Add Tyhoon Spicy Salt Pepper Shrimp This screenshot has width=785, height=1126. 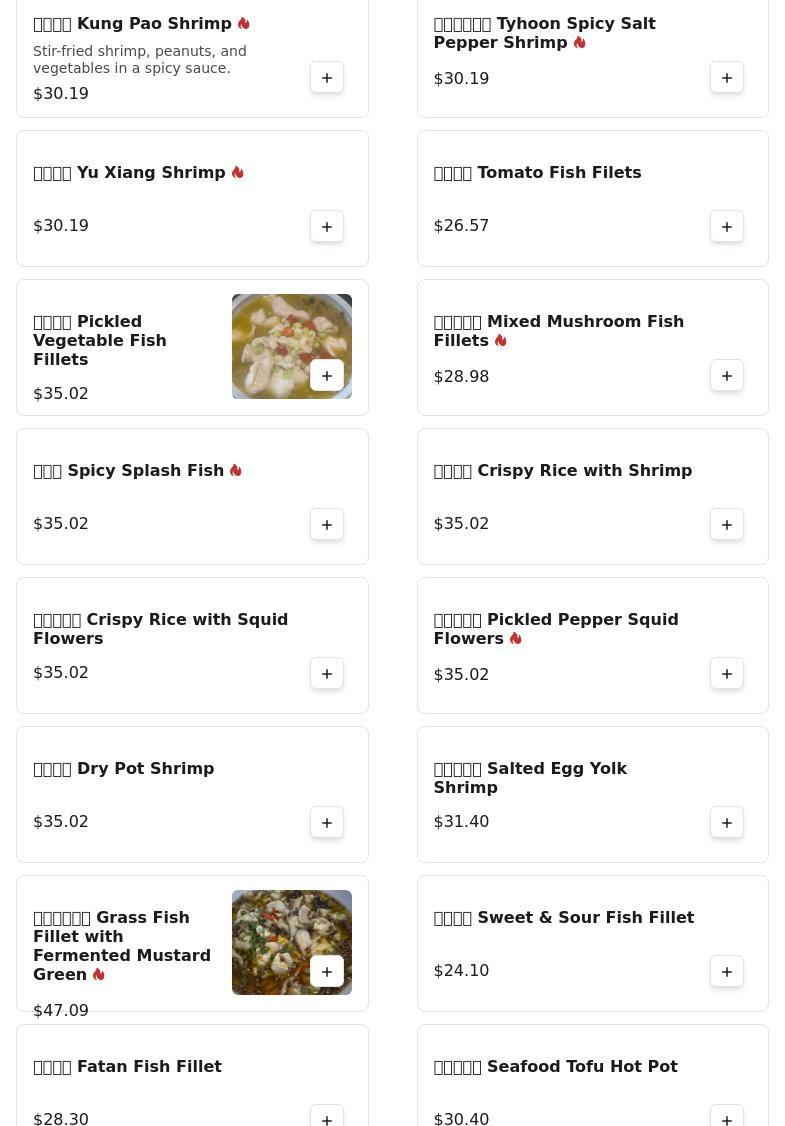click(x=727, y=78)
